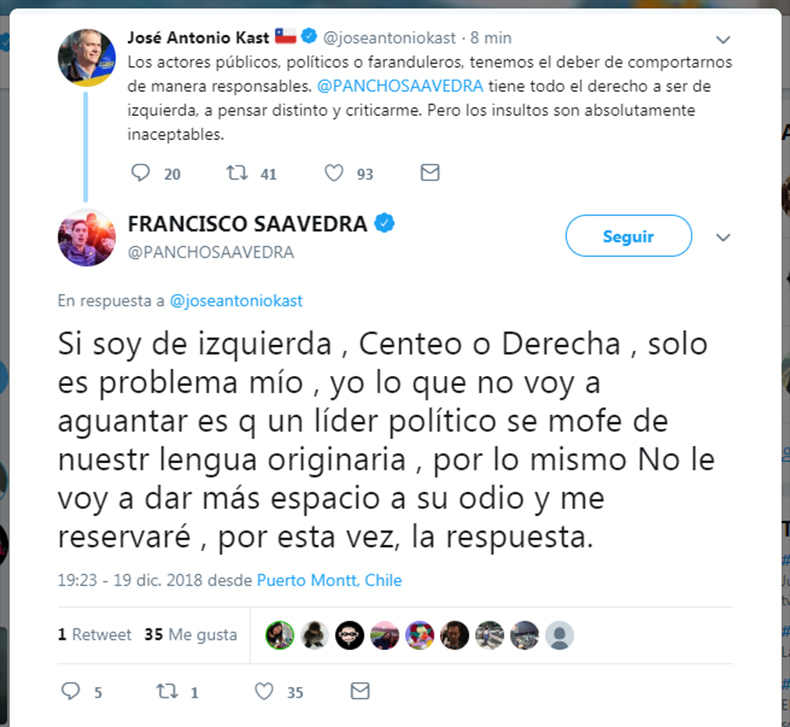The image size is (790, 727).
Task: Open the default gray silhouette liker avatar
Action: 559,635
